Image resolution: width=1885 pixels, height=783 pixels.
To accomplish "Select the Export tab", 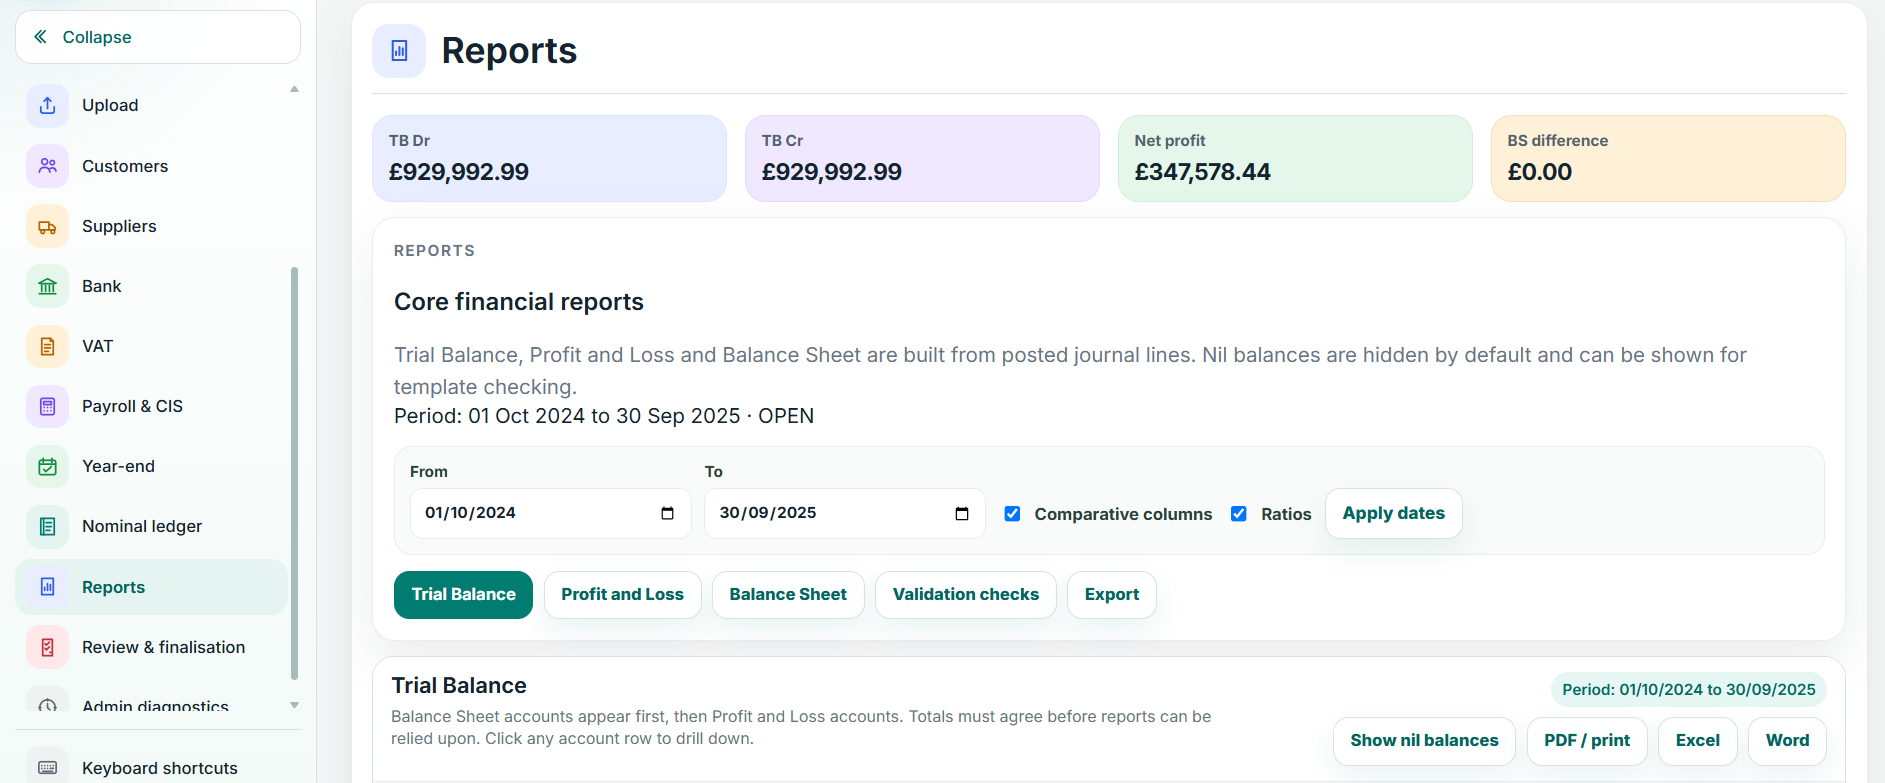I will 1112,595.
